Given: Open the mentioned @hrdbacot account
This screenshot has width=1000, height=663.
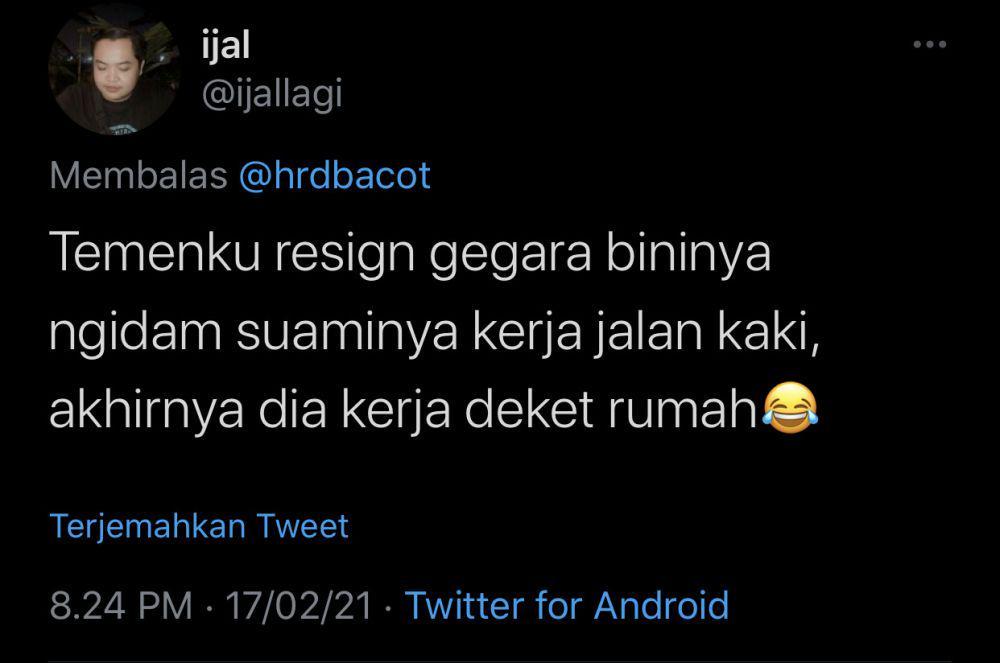Looking at the screenshot, I should 335,175.
